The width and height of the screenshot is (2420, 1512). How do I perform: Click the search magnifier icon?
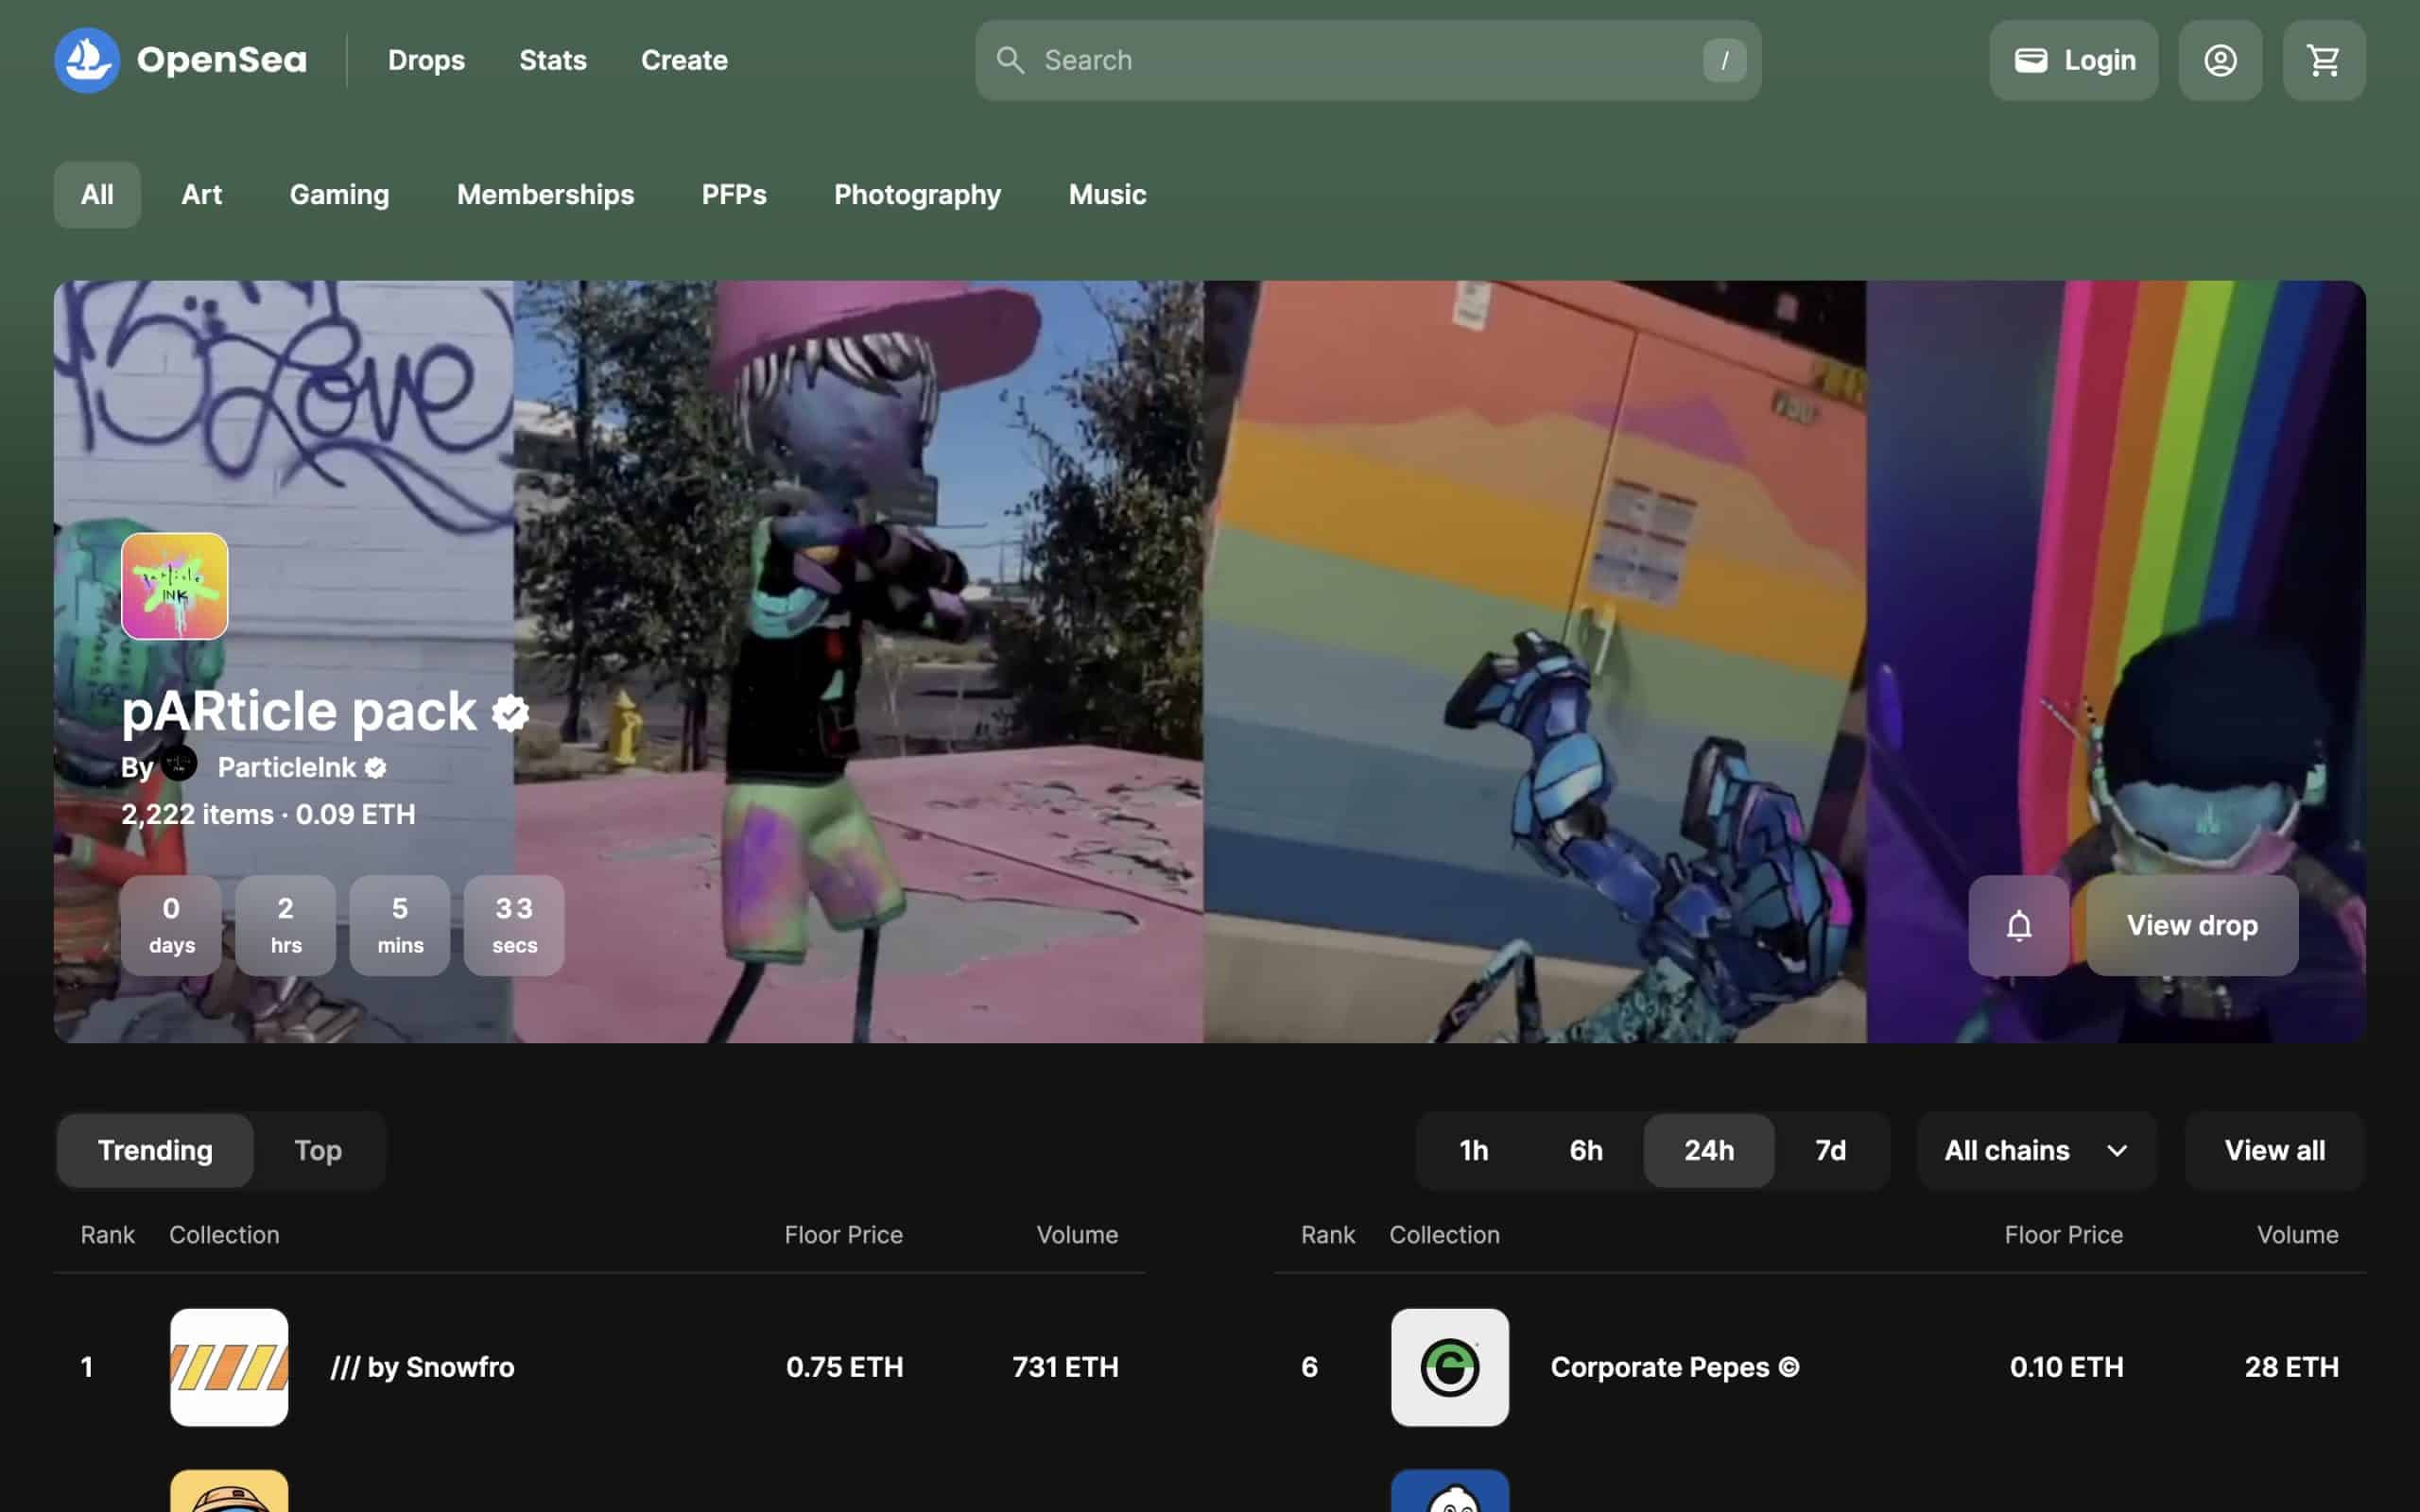[x=1010, y=60]
